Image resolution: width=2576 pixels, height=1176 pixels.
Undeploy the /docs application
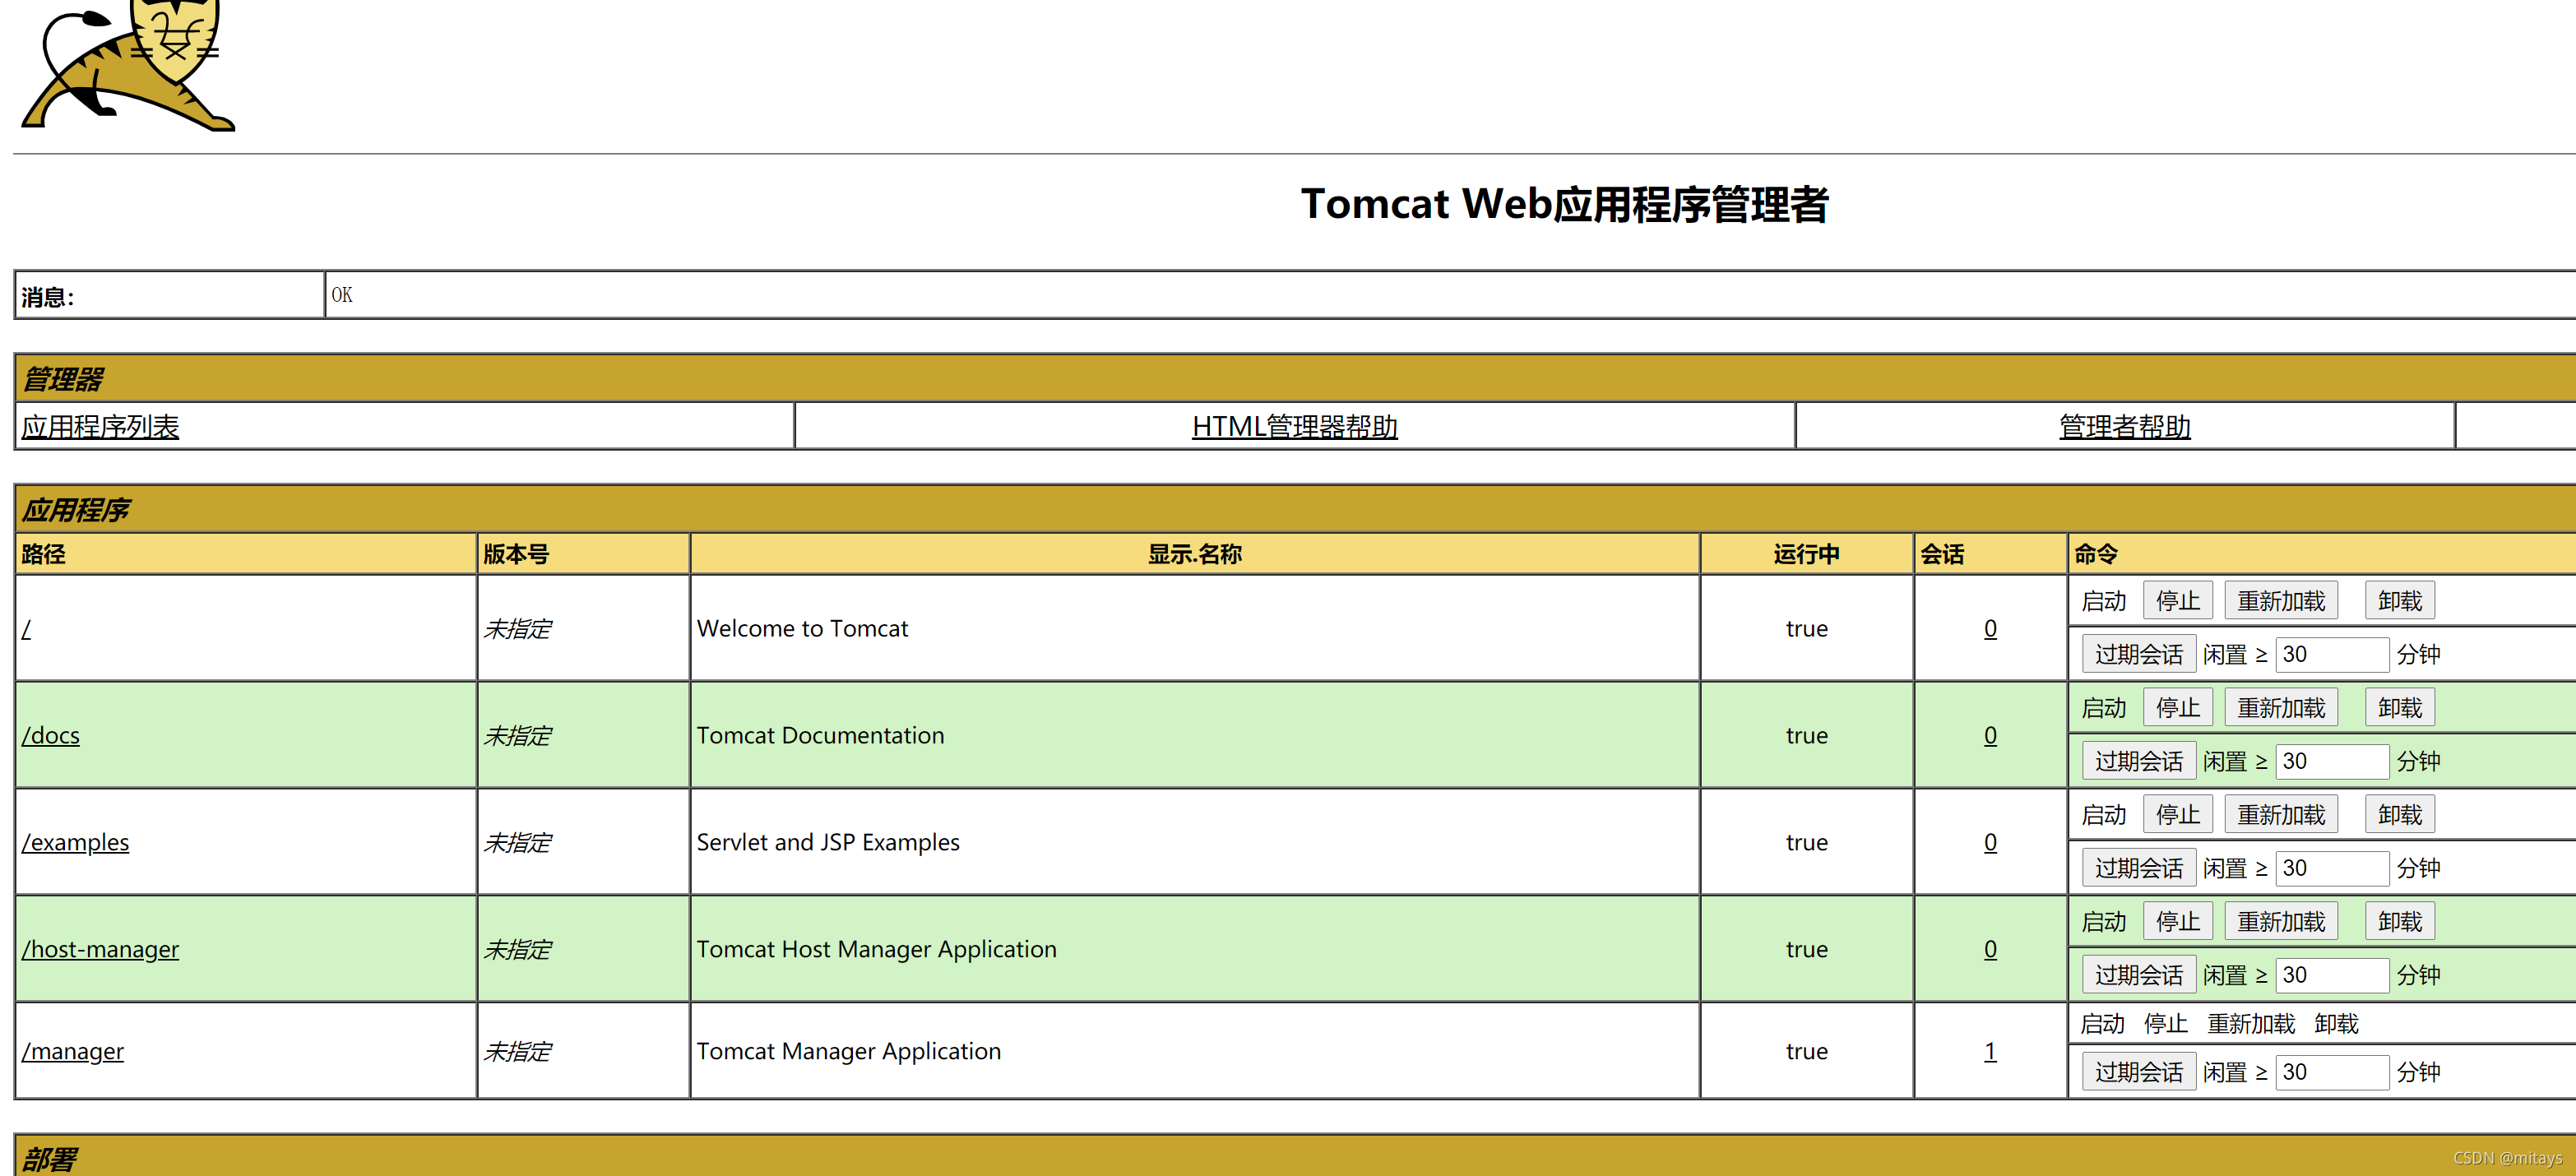[x=2399, y=708]
